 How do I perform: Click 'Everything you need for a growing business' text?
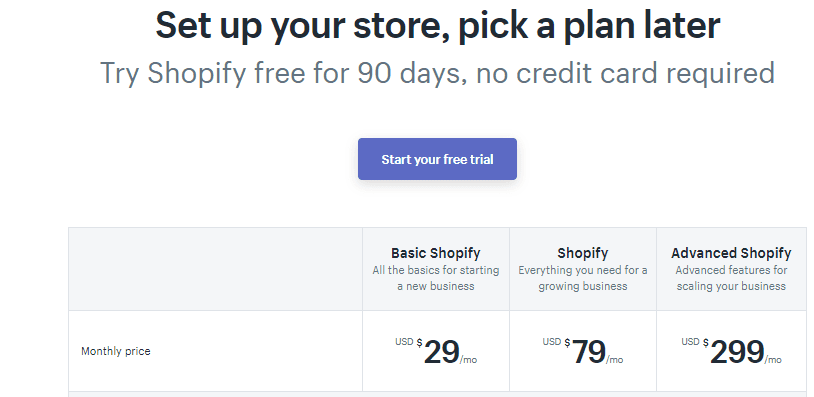tap(582, 278)
